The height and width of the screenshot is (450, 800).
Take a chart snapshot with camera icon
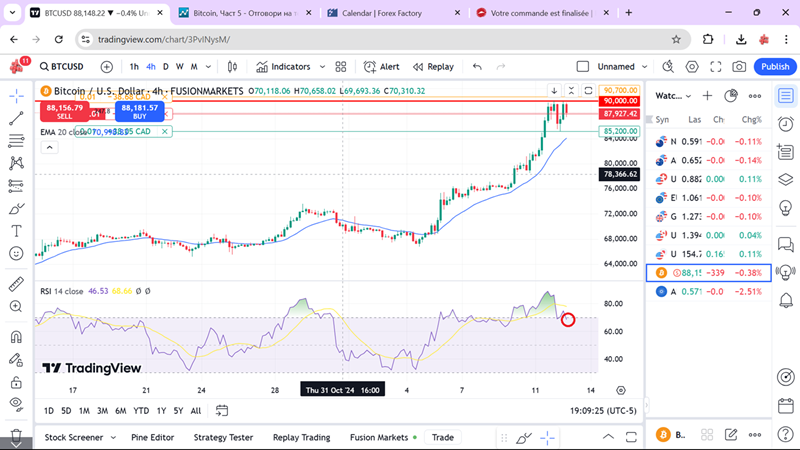coord(739,67)
